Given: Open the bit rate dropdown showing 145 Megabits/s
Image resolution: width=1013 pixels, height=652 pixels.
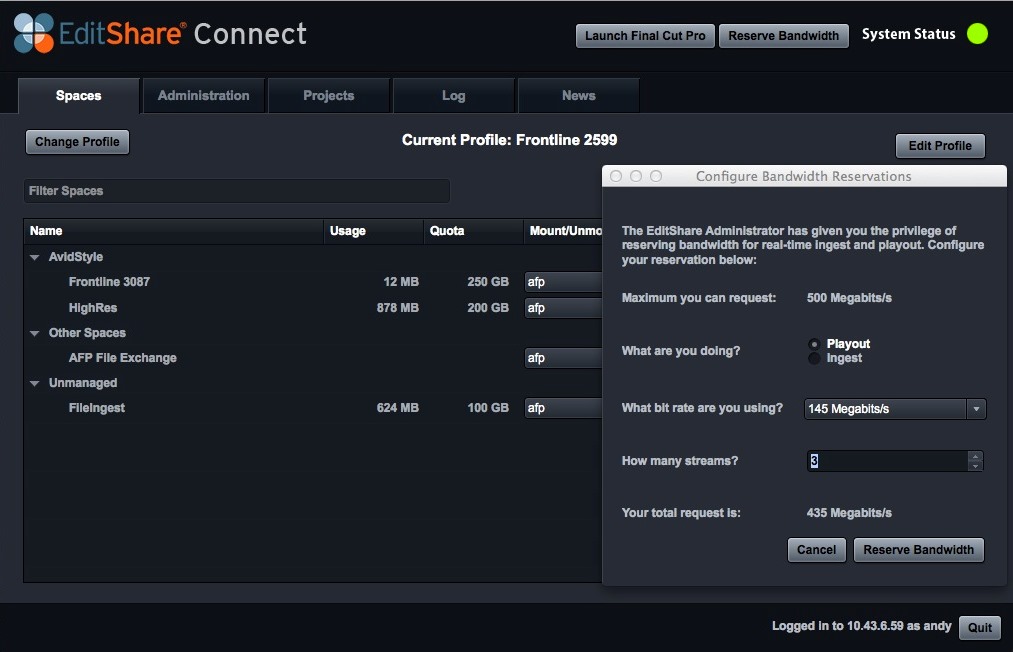Looking at the screenshot, I should 895,408.
